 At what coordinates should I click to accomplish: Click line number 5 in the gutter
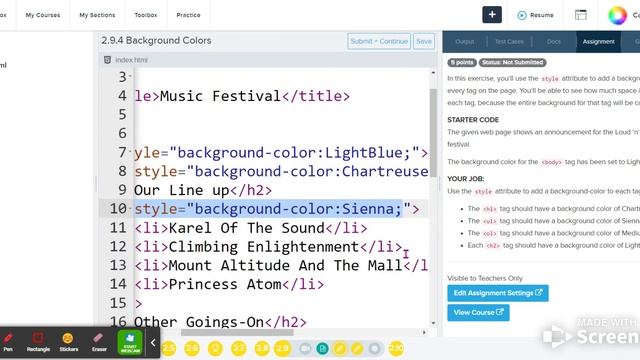click(x=122, y=115)
